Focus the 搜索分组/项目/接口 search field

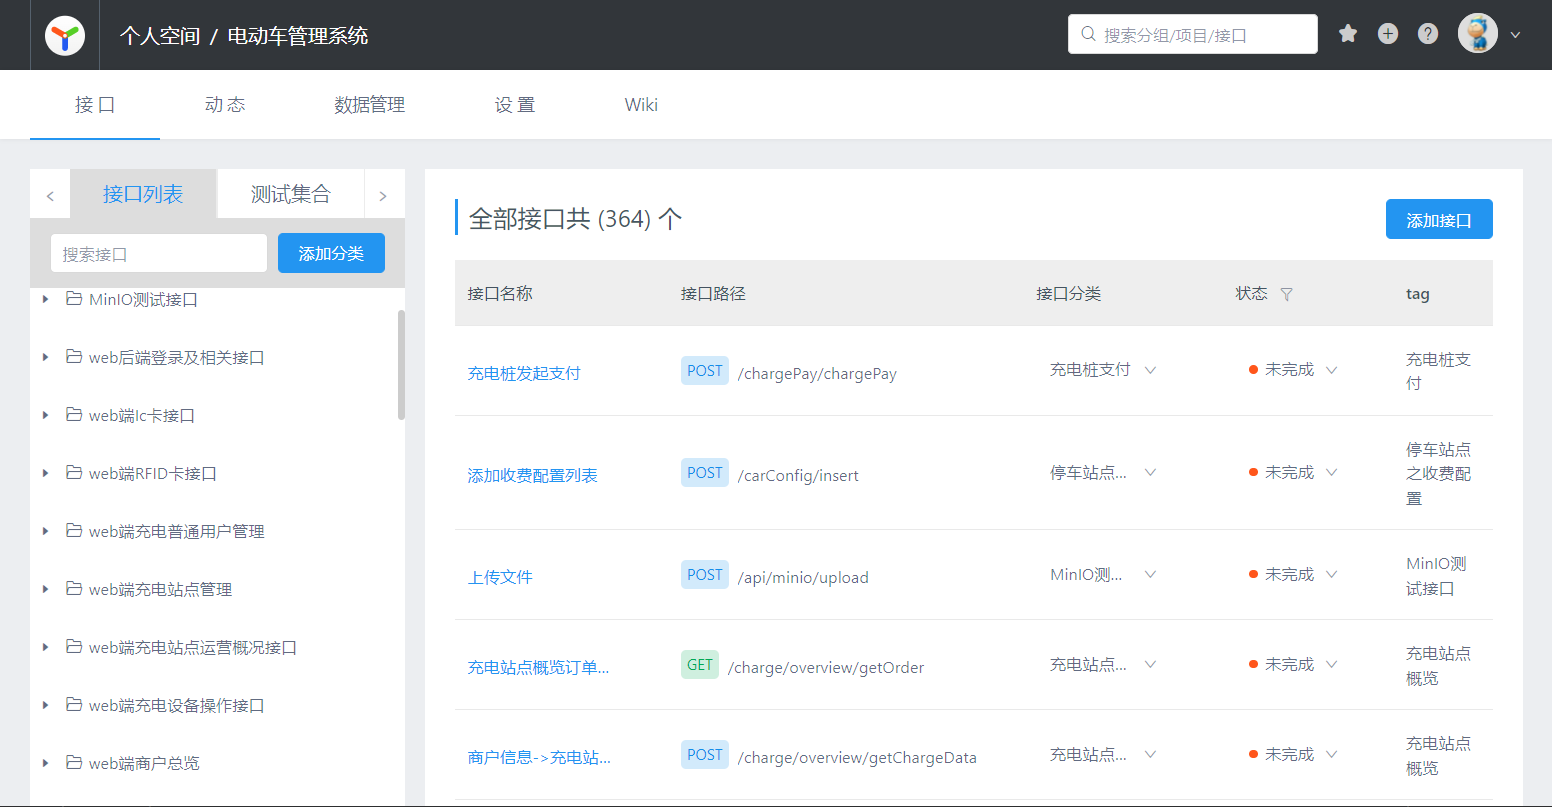tap(1193, 34)
